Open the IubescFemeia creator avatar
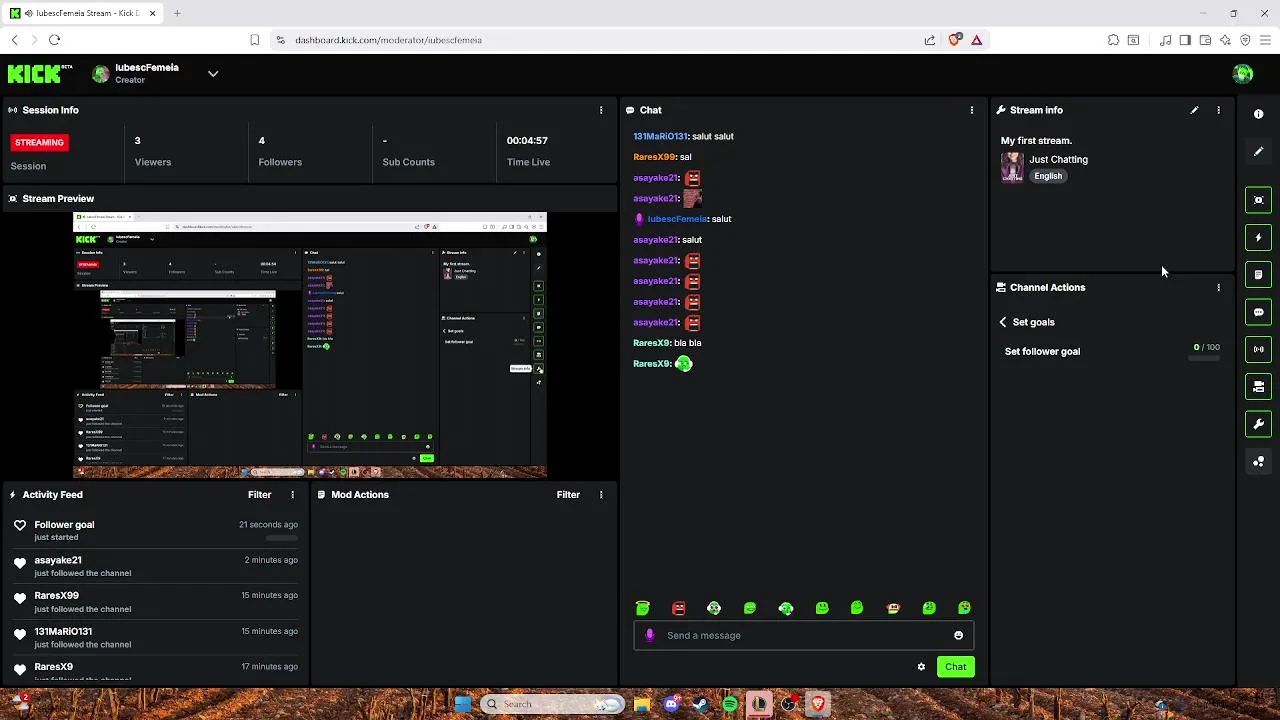Screen dimensions: 1280x720 [x=100, y=74]
